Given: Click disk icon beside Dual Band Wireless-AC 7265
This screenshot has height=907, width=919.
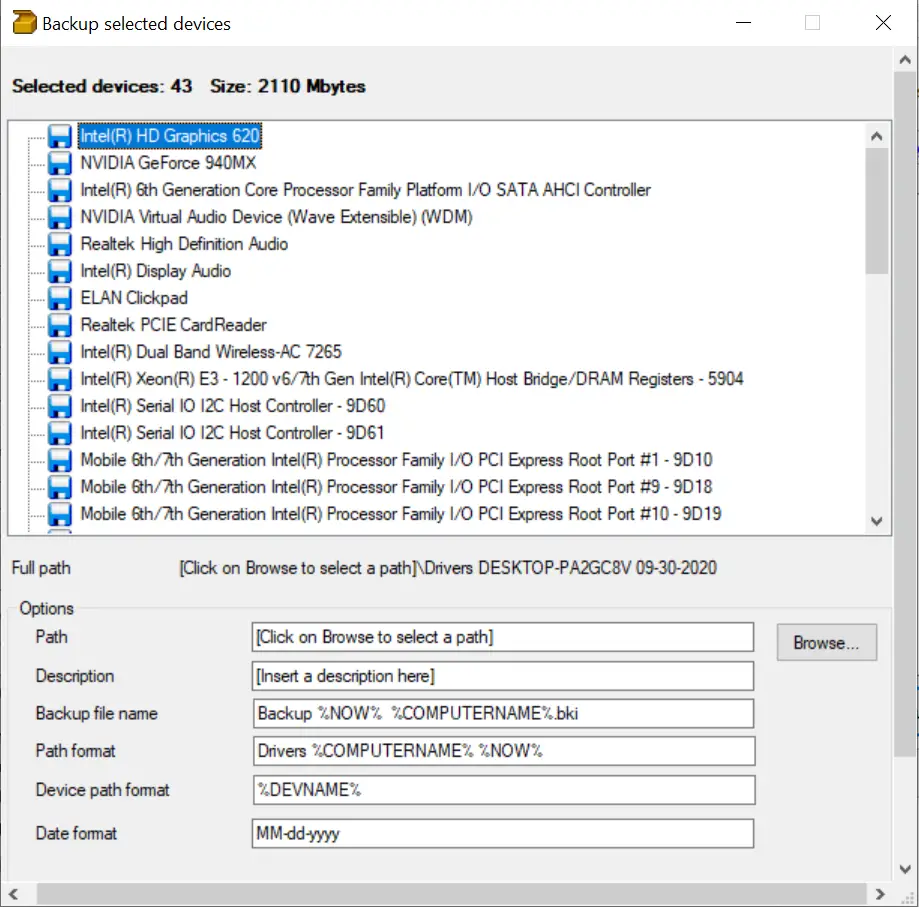Looking at the screenshot, I should coord(59,352).
